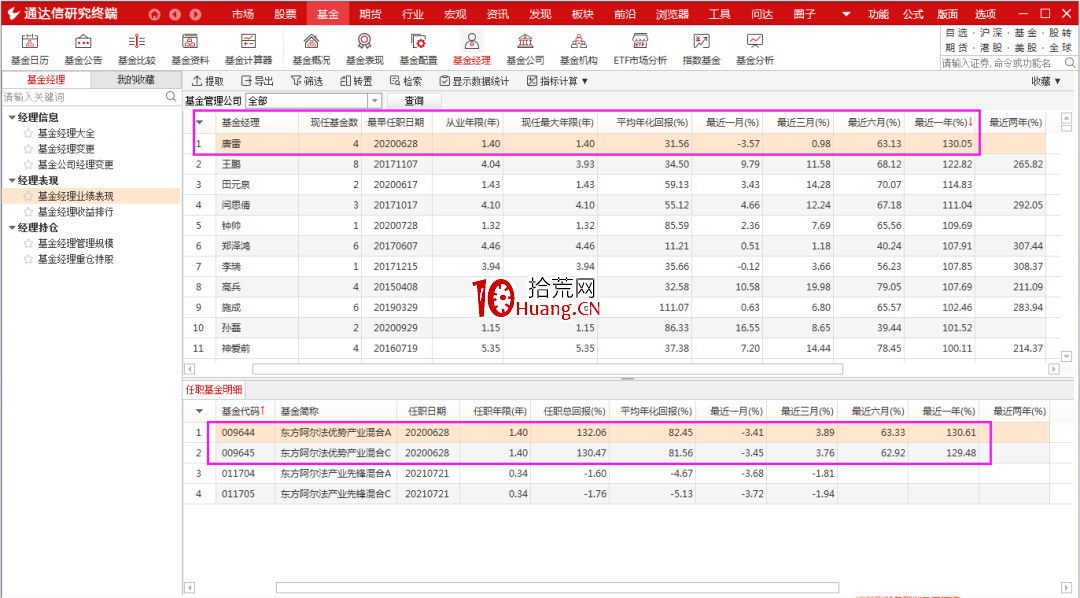Click 提取 in the data toolbar
Viewport: 1080px width, 598px height.
pyautogui.click(x=207, y=81)
